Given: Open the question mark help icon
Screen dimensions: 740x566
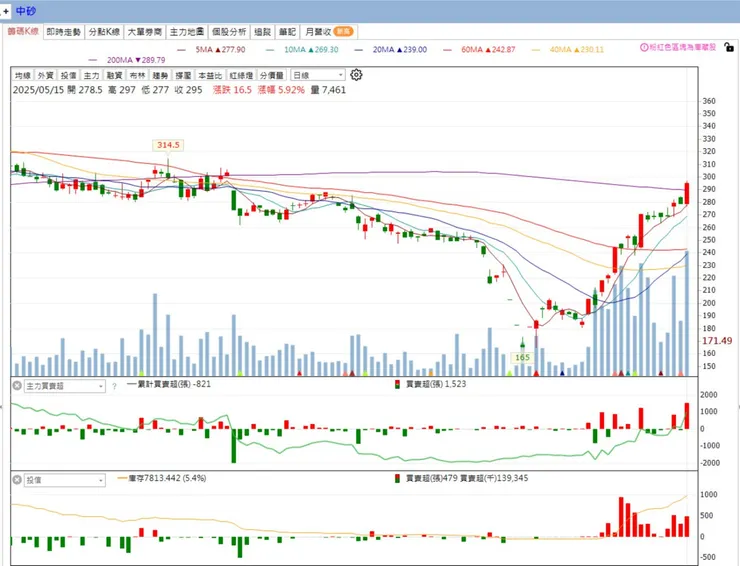Looking at the screenshot, I should point(114,386).
